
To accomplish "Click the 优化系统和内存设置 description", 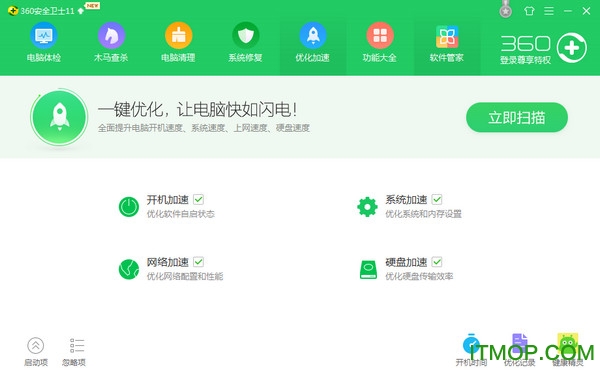I will tap(423, 214).
